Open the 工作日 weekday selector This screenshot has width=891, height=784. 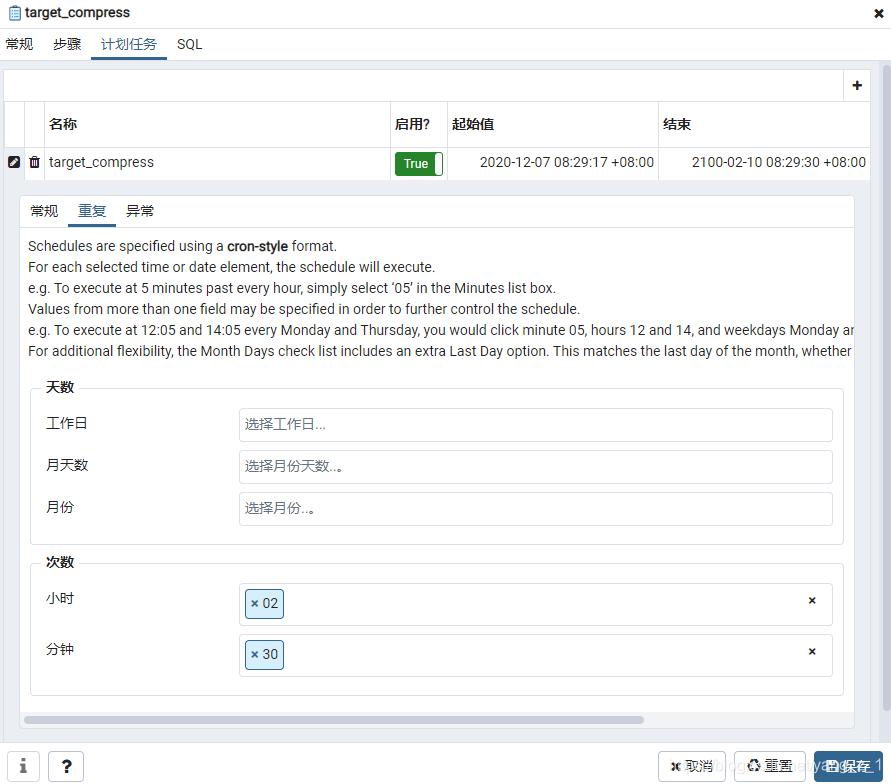point(535,424)
